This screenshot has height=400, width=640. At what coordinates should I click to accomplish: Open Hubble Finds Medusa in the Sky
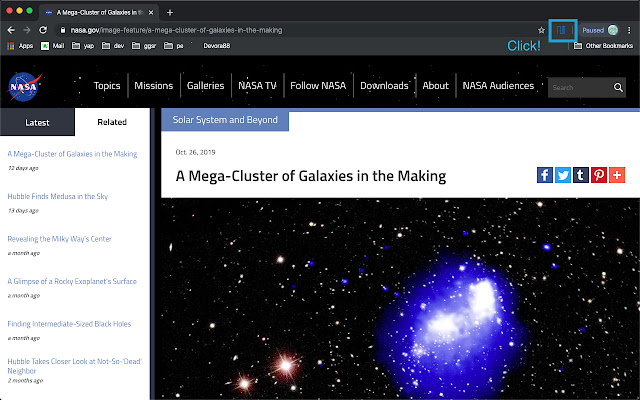coord(58,196)
